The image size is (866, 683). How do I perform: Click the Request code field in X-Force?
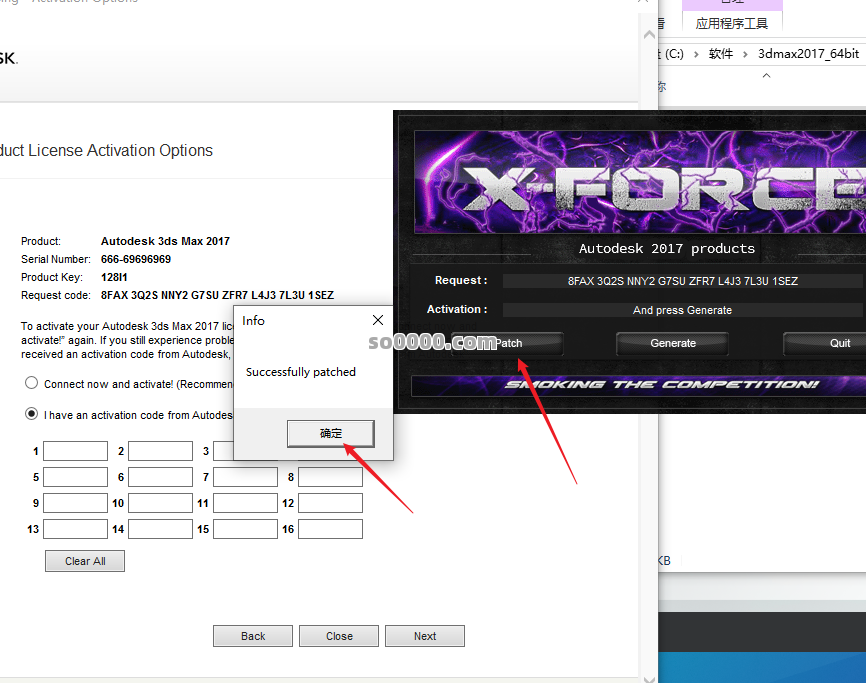(682, 281)
